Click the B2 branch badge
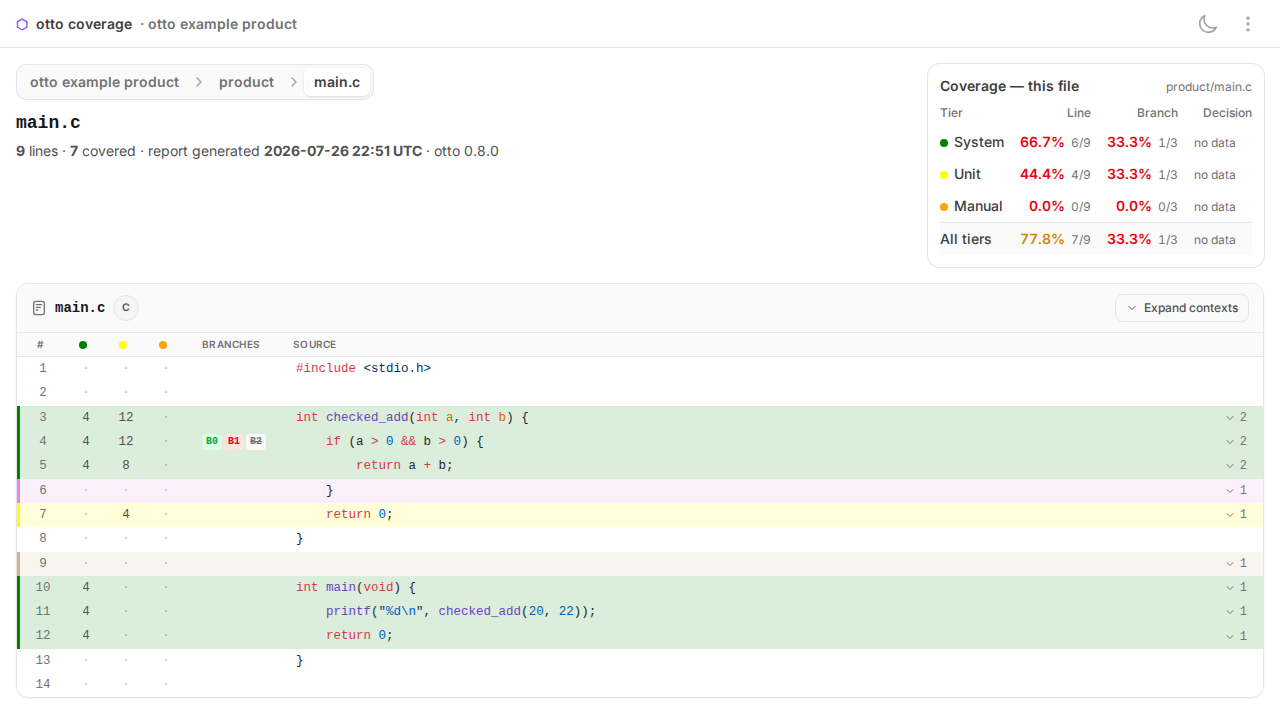The height and width of the screenshot is (720, 1280). point(256,441)
